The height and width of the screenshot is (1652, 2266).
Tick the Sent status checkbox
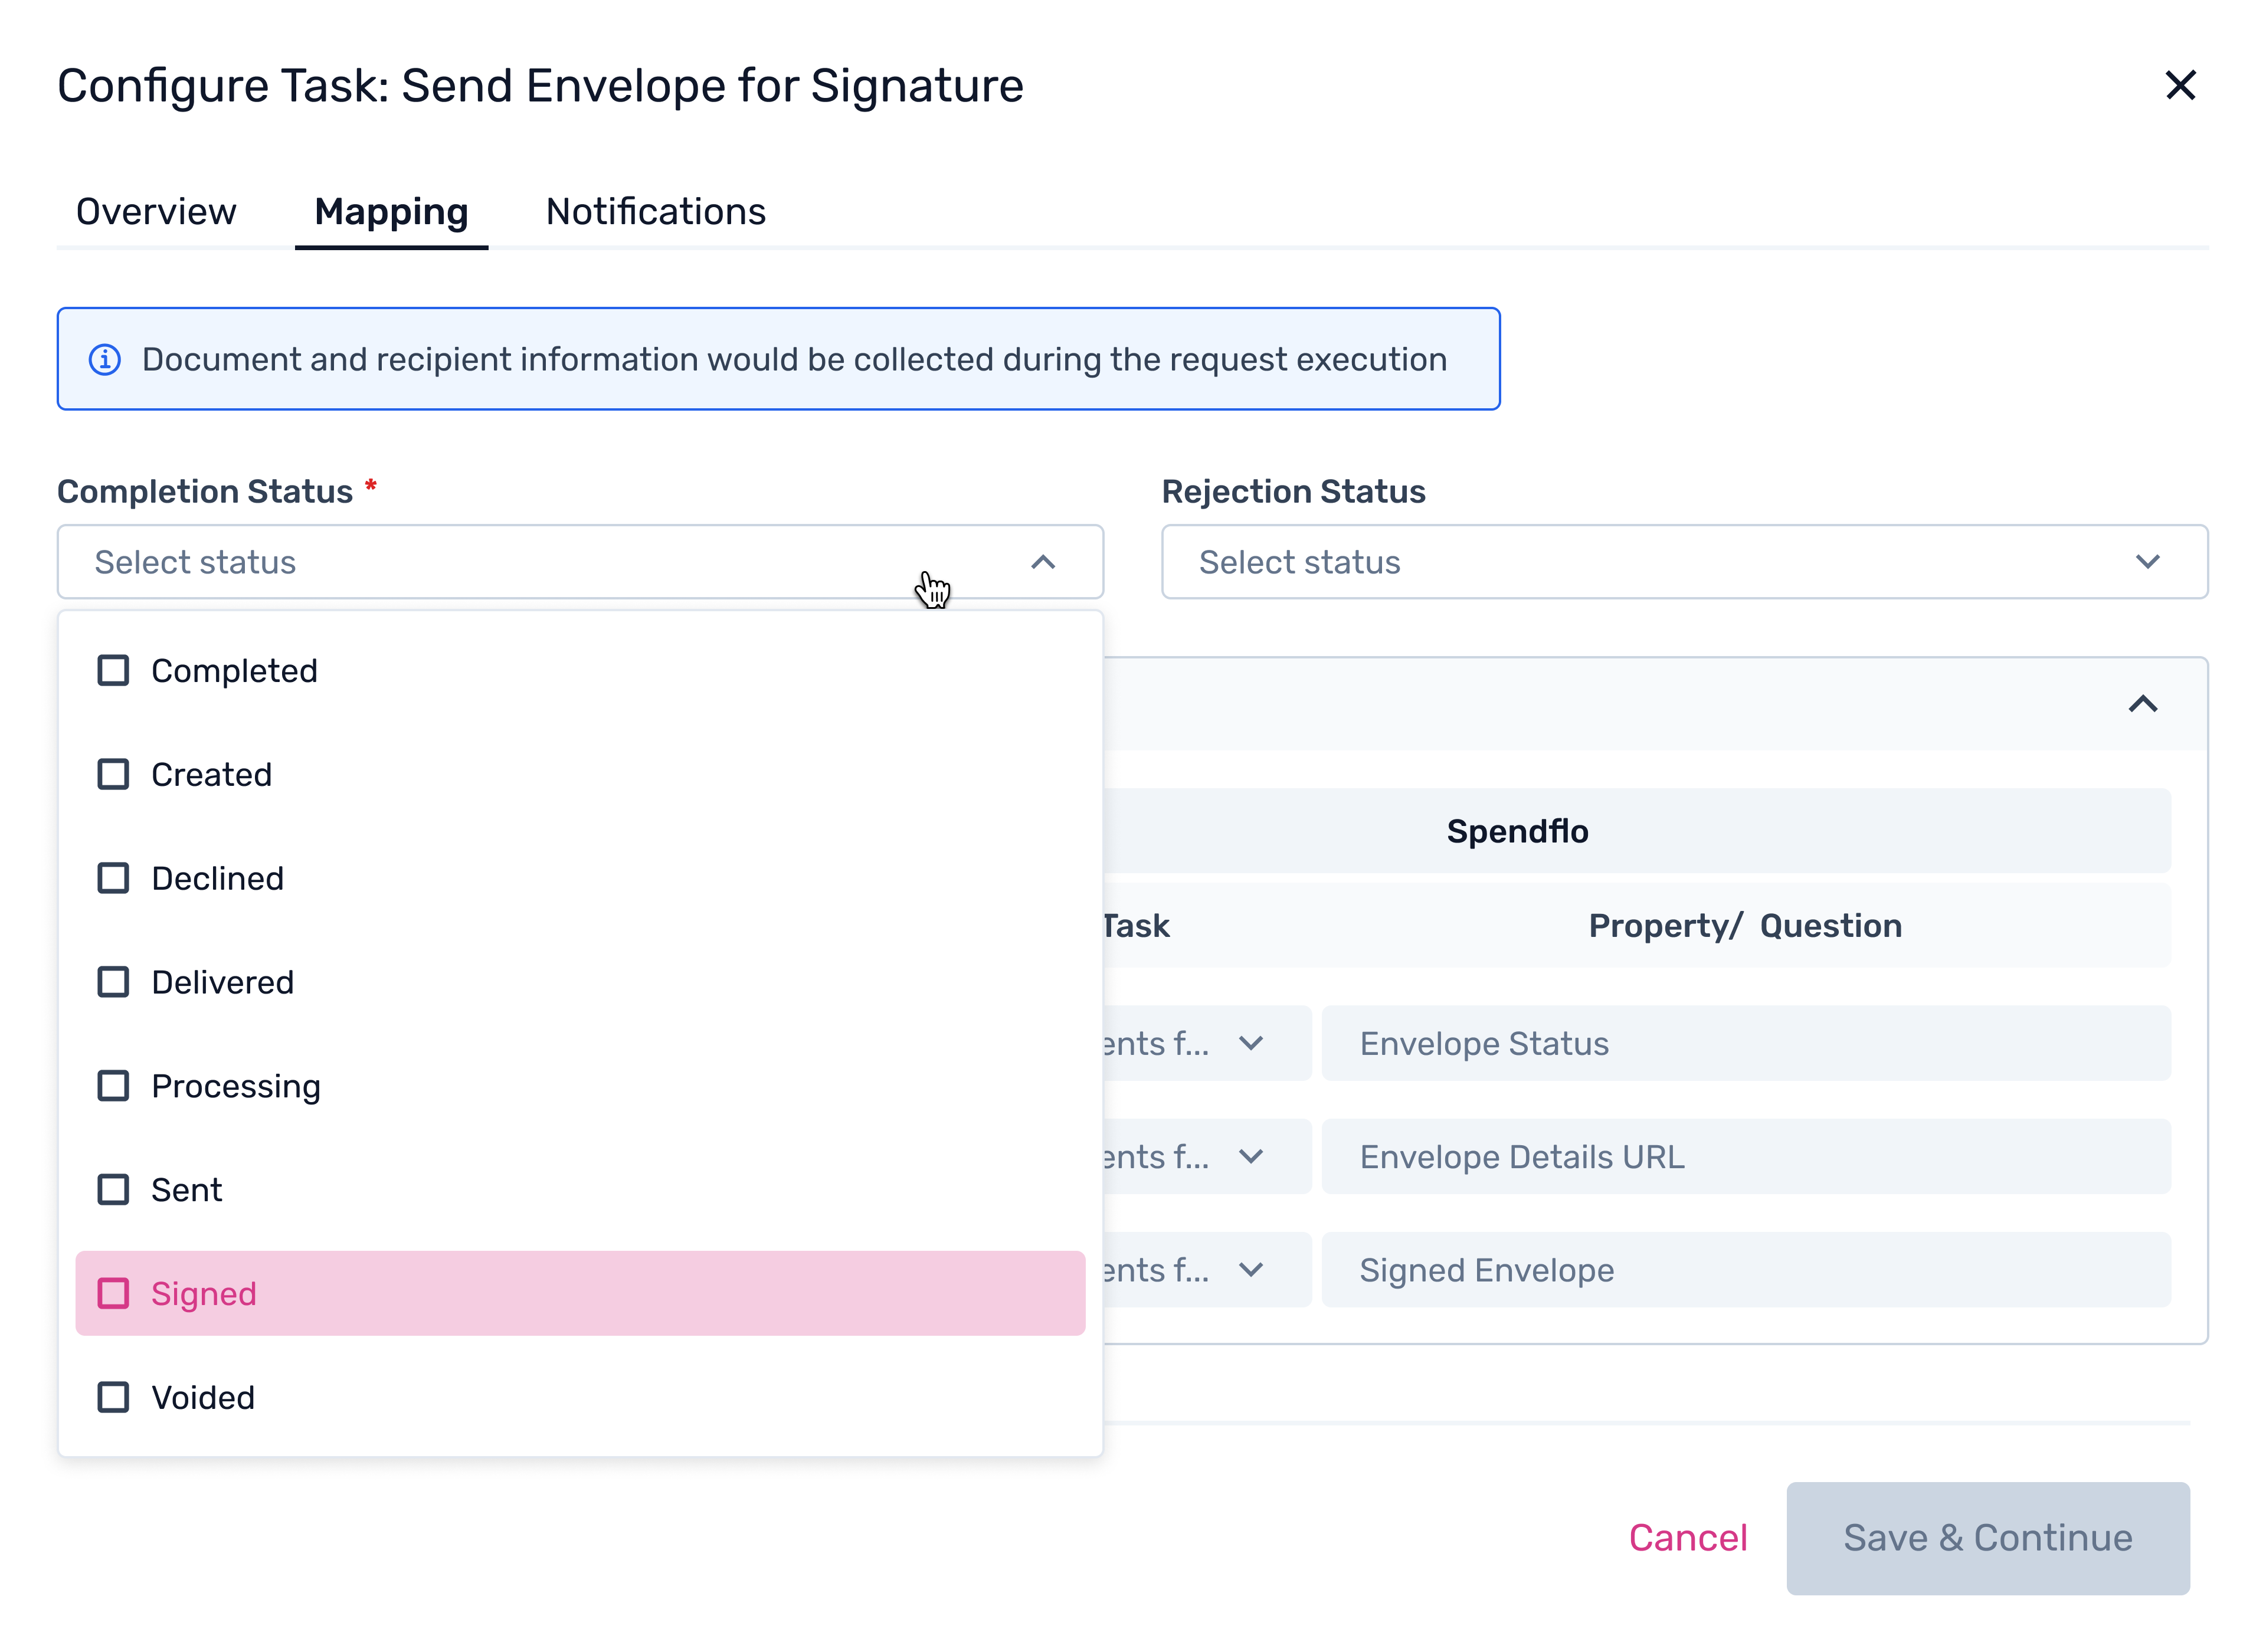click(x=113, y=1190)
